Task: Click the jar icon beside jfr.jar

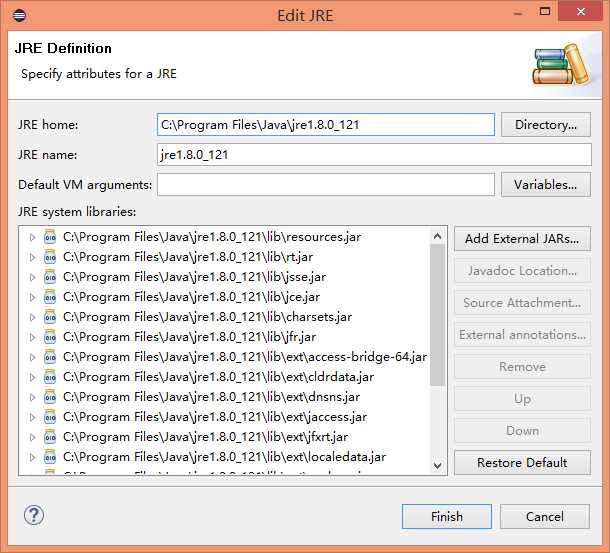Action: tap(50, 337)
